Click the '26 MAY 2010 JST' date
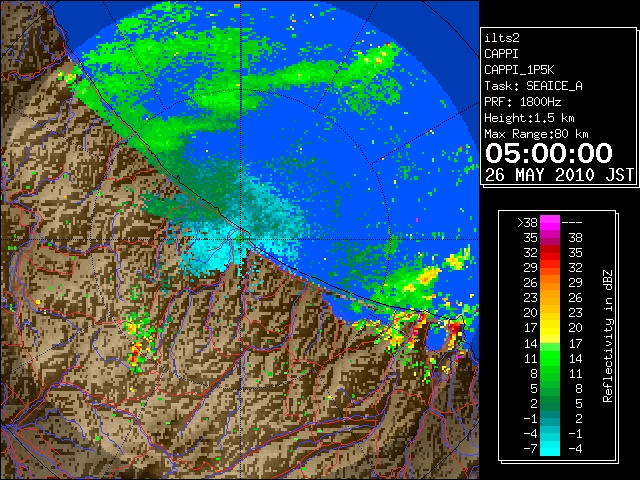Viewport: 640px width, 480px height. (x=559, y=175)
